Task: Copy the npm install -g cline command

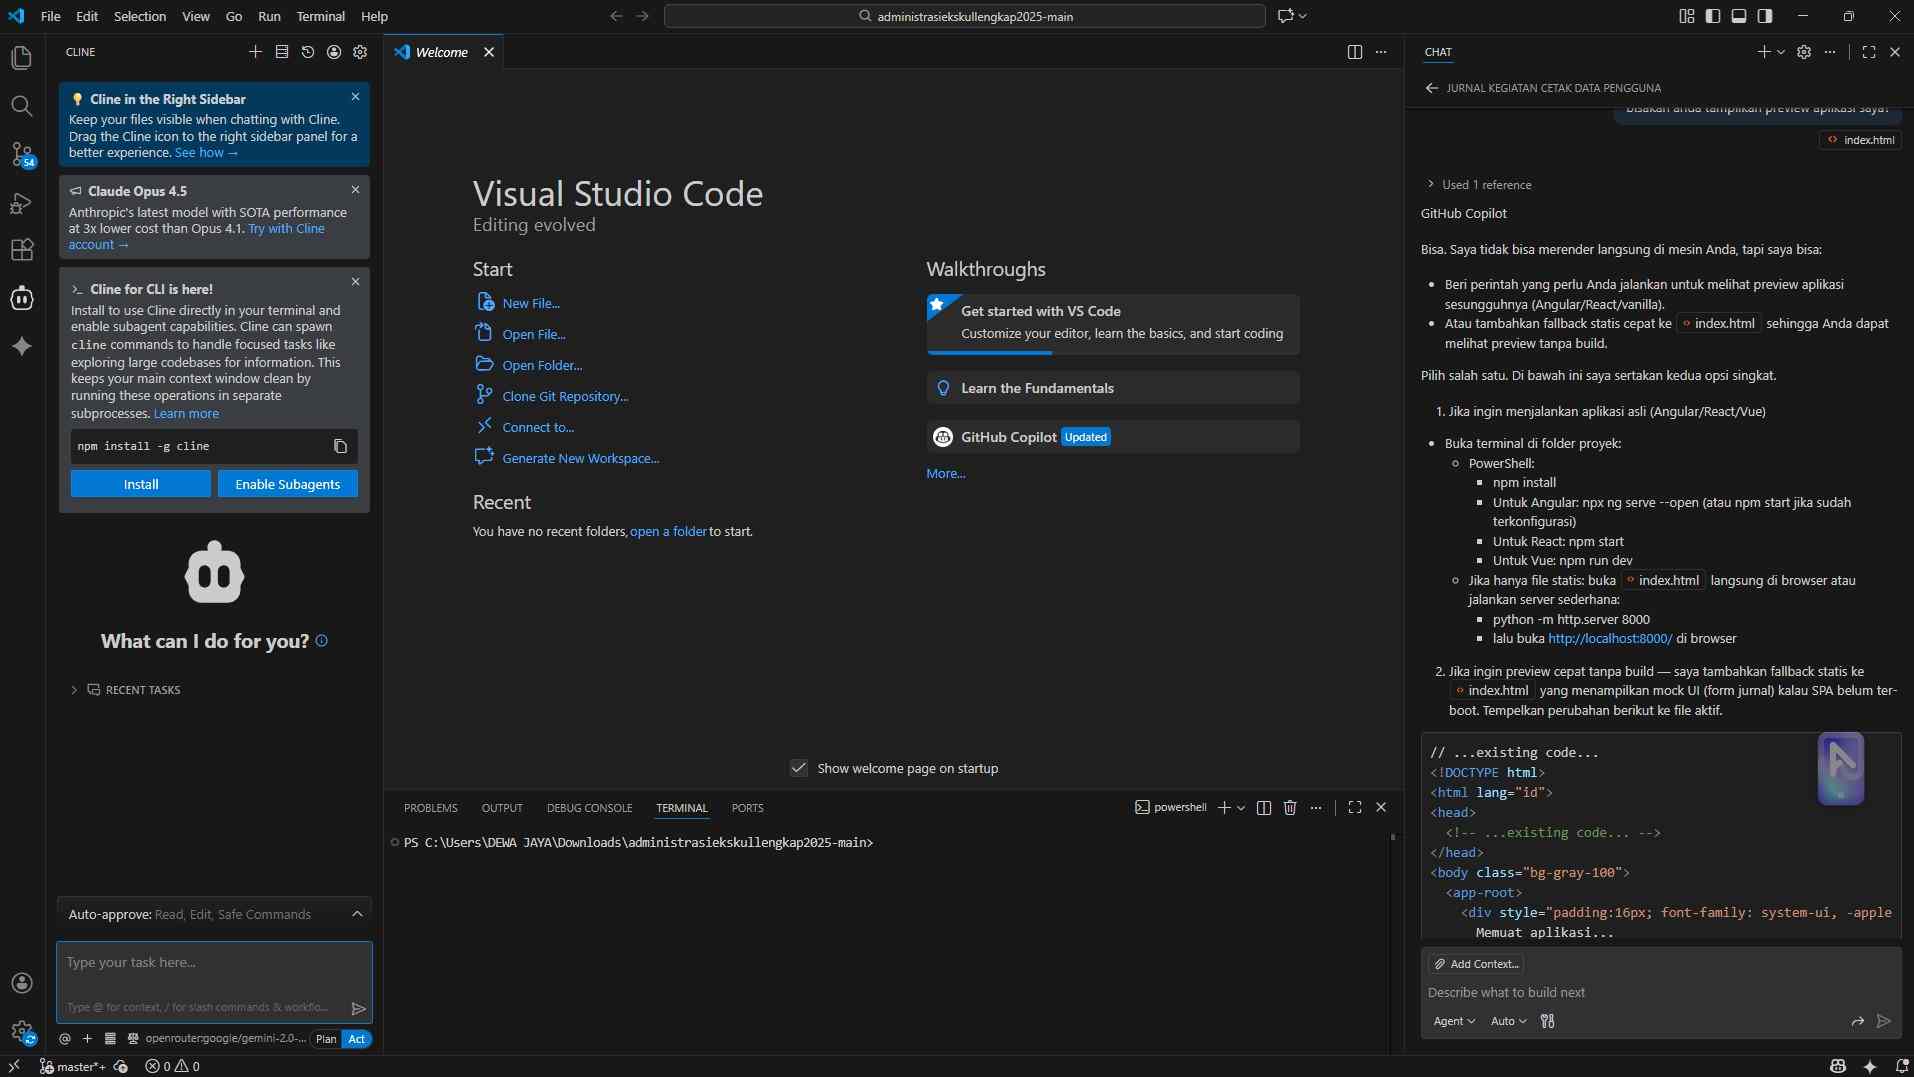Action: click(340, 446)
